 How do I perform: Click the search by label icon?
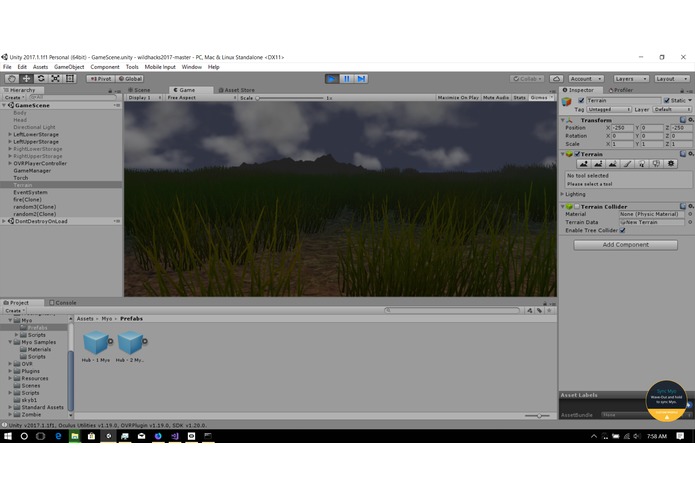(539, 311)
